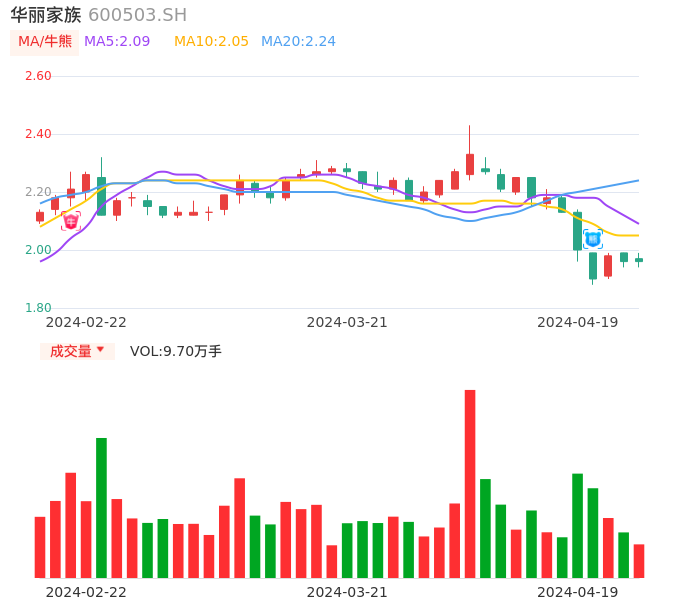Click the 2.40 price axis label

[x=38, y=134]
